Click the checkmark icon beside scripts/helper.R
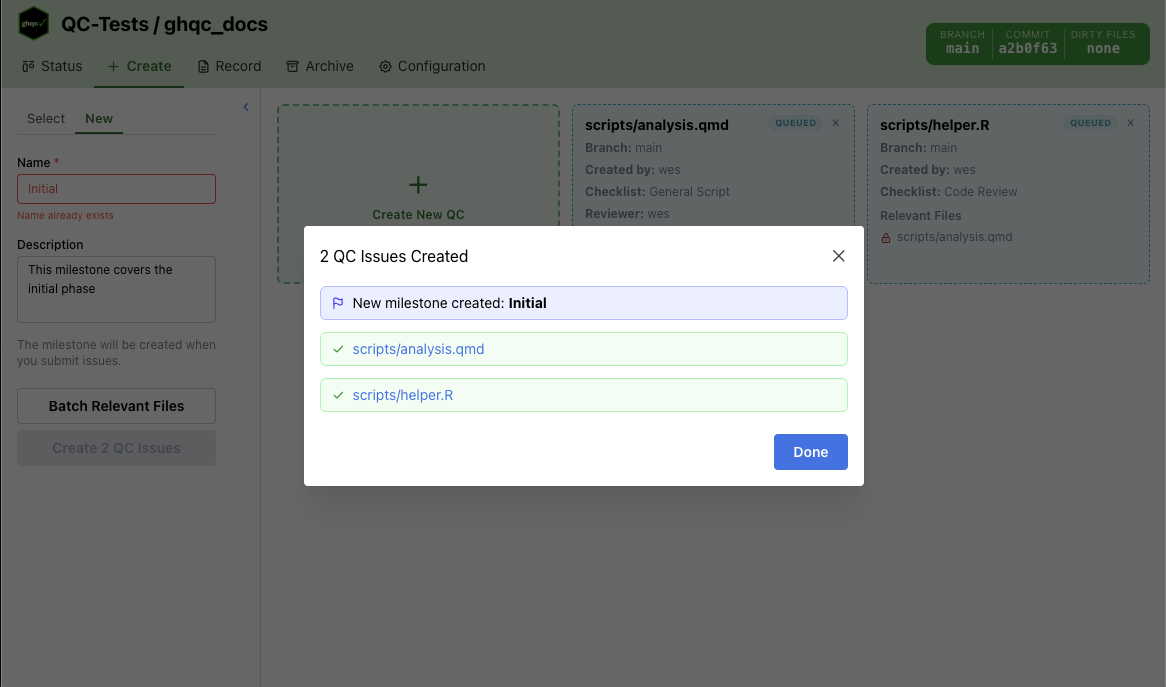The width and height of the screenshot is (1166, 687). coord(338,395)
